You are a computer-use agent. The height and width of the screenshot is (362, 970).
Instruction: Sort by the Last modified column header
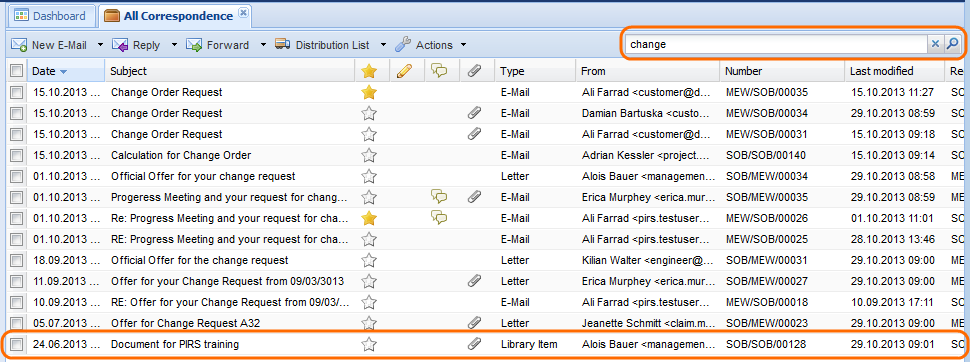pos(895,71)
